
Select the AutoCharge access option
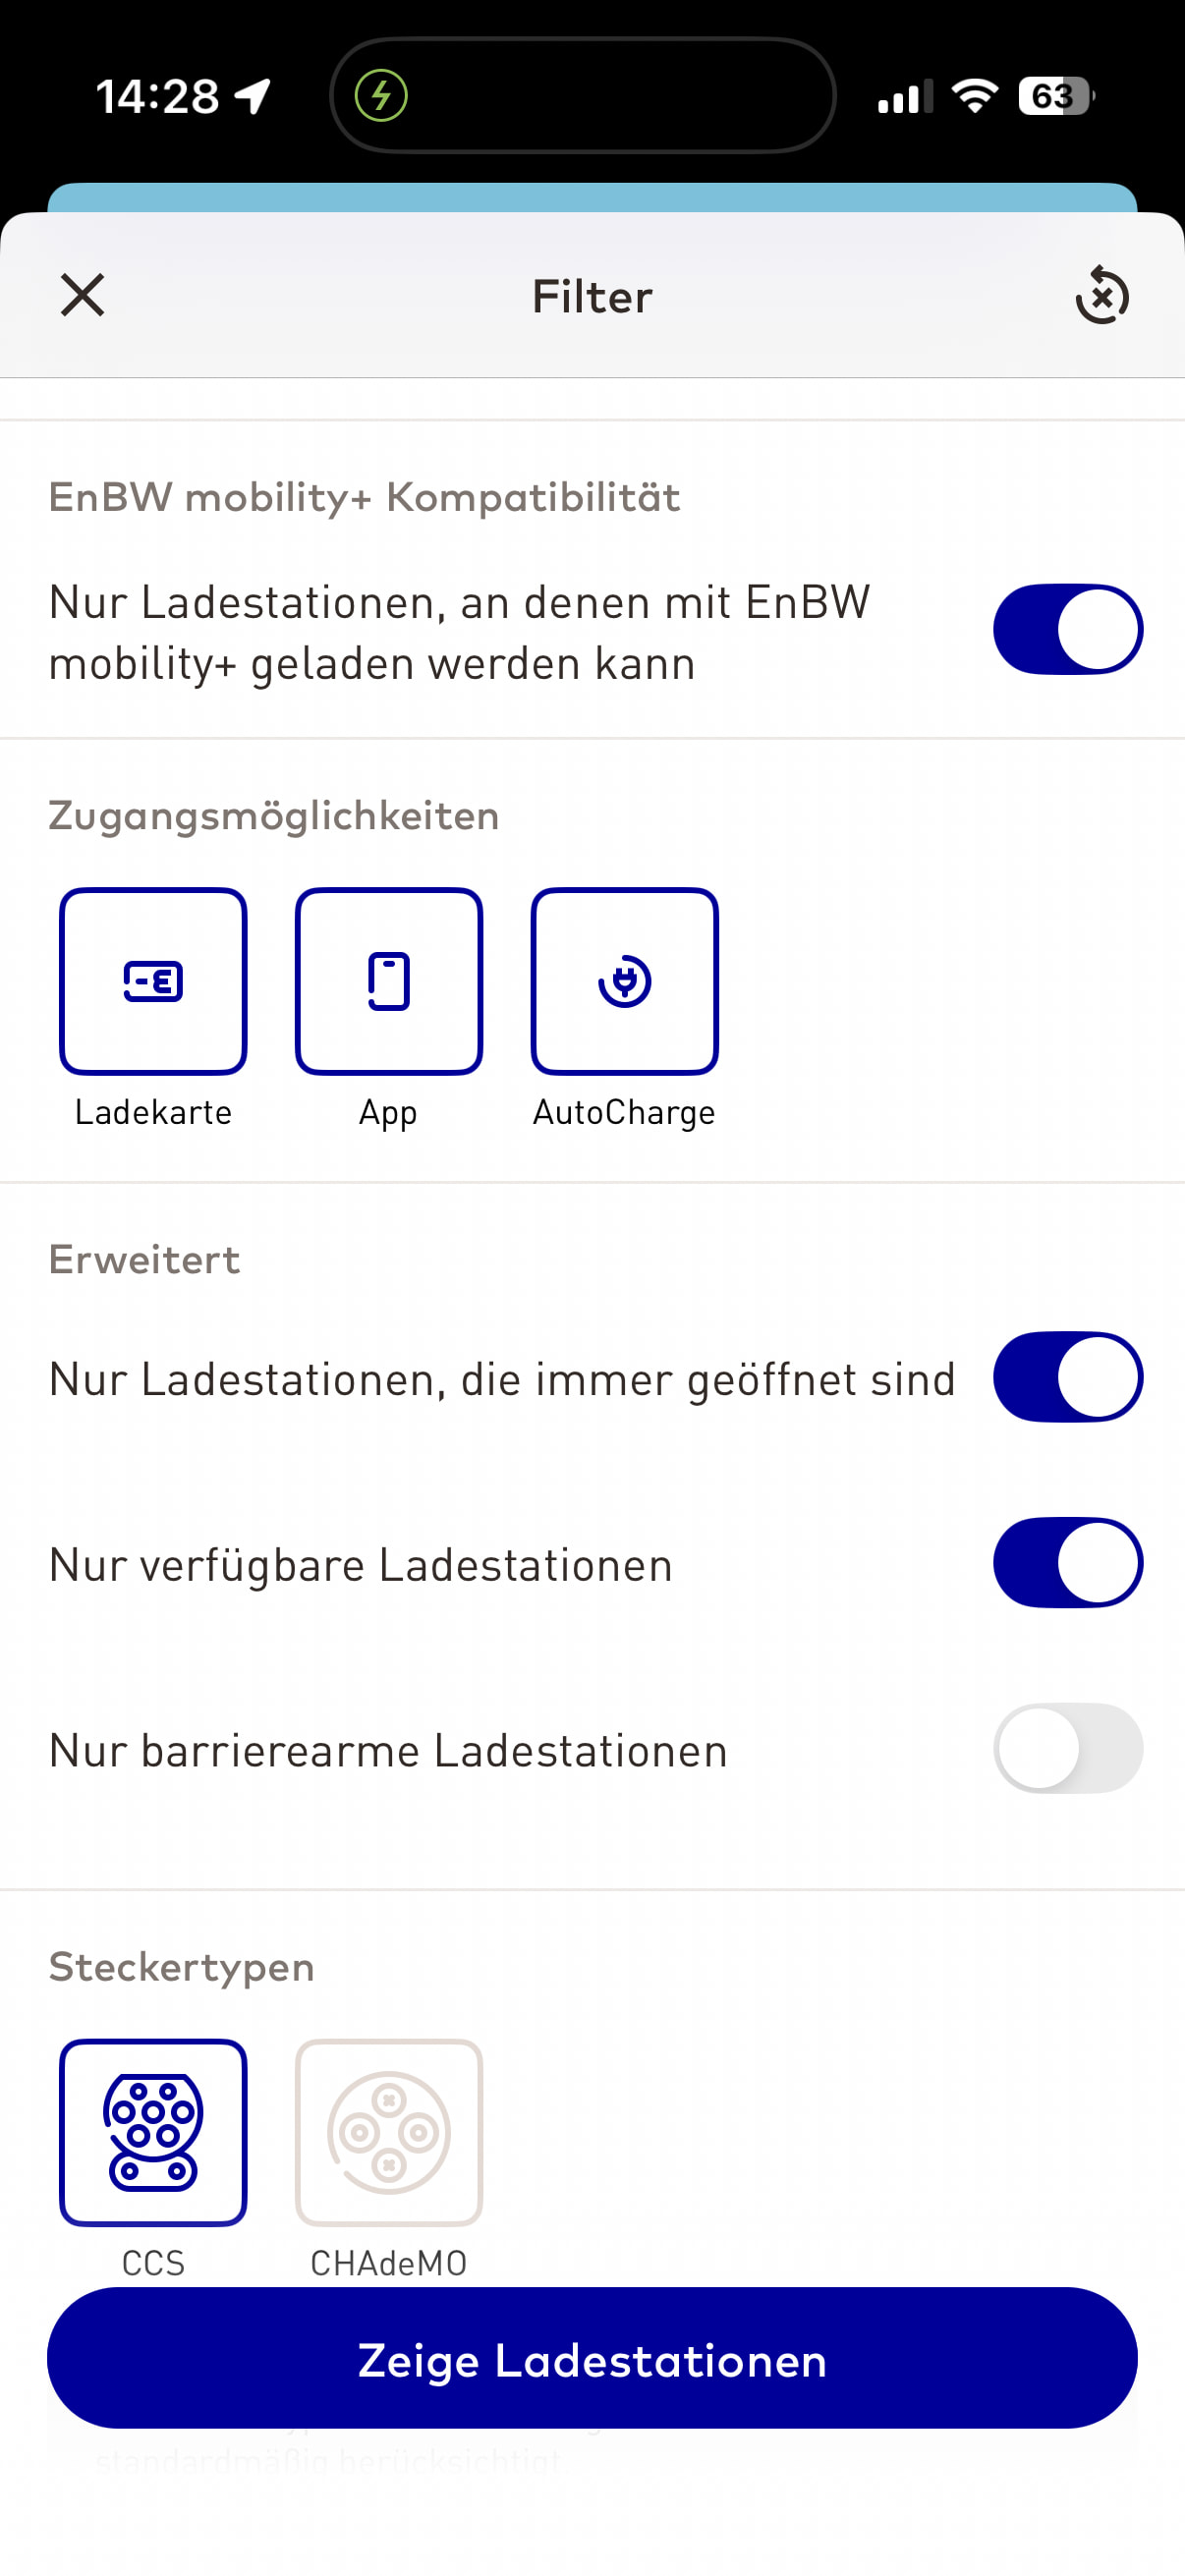tap(624, 981)
